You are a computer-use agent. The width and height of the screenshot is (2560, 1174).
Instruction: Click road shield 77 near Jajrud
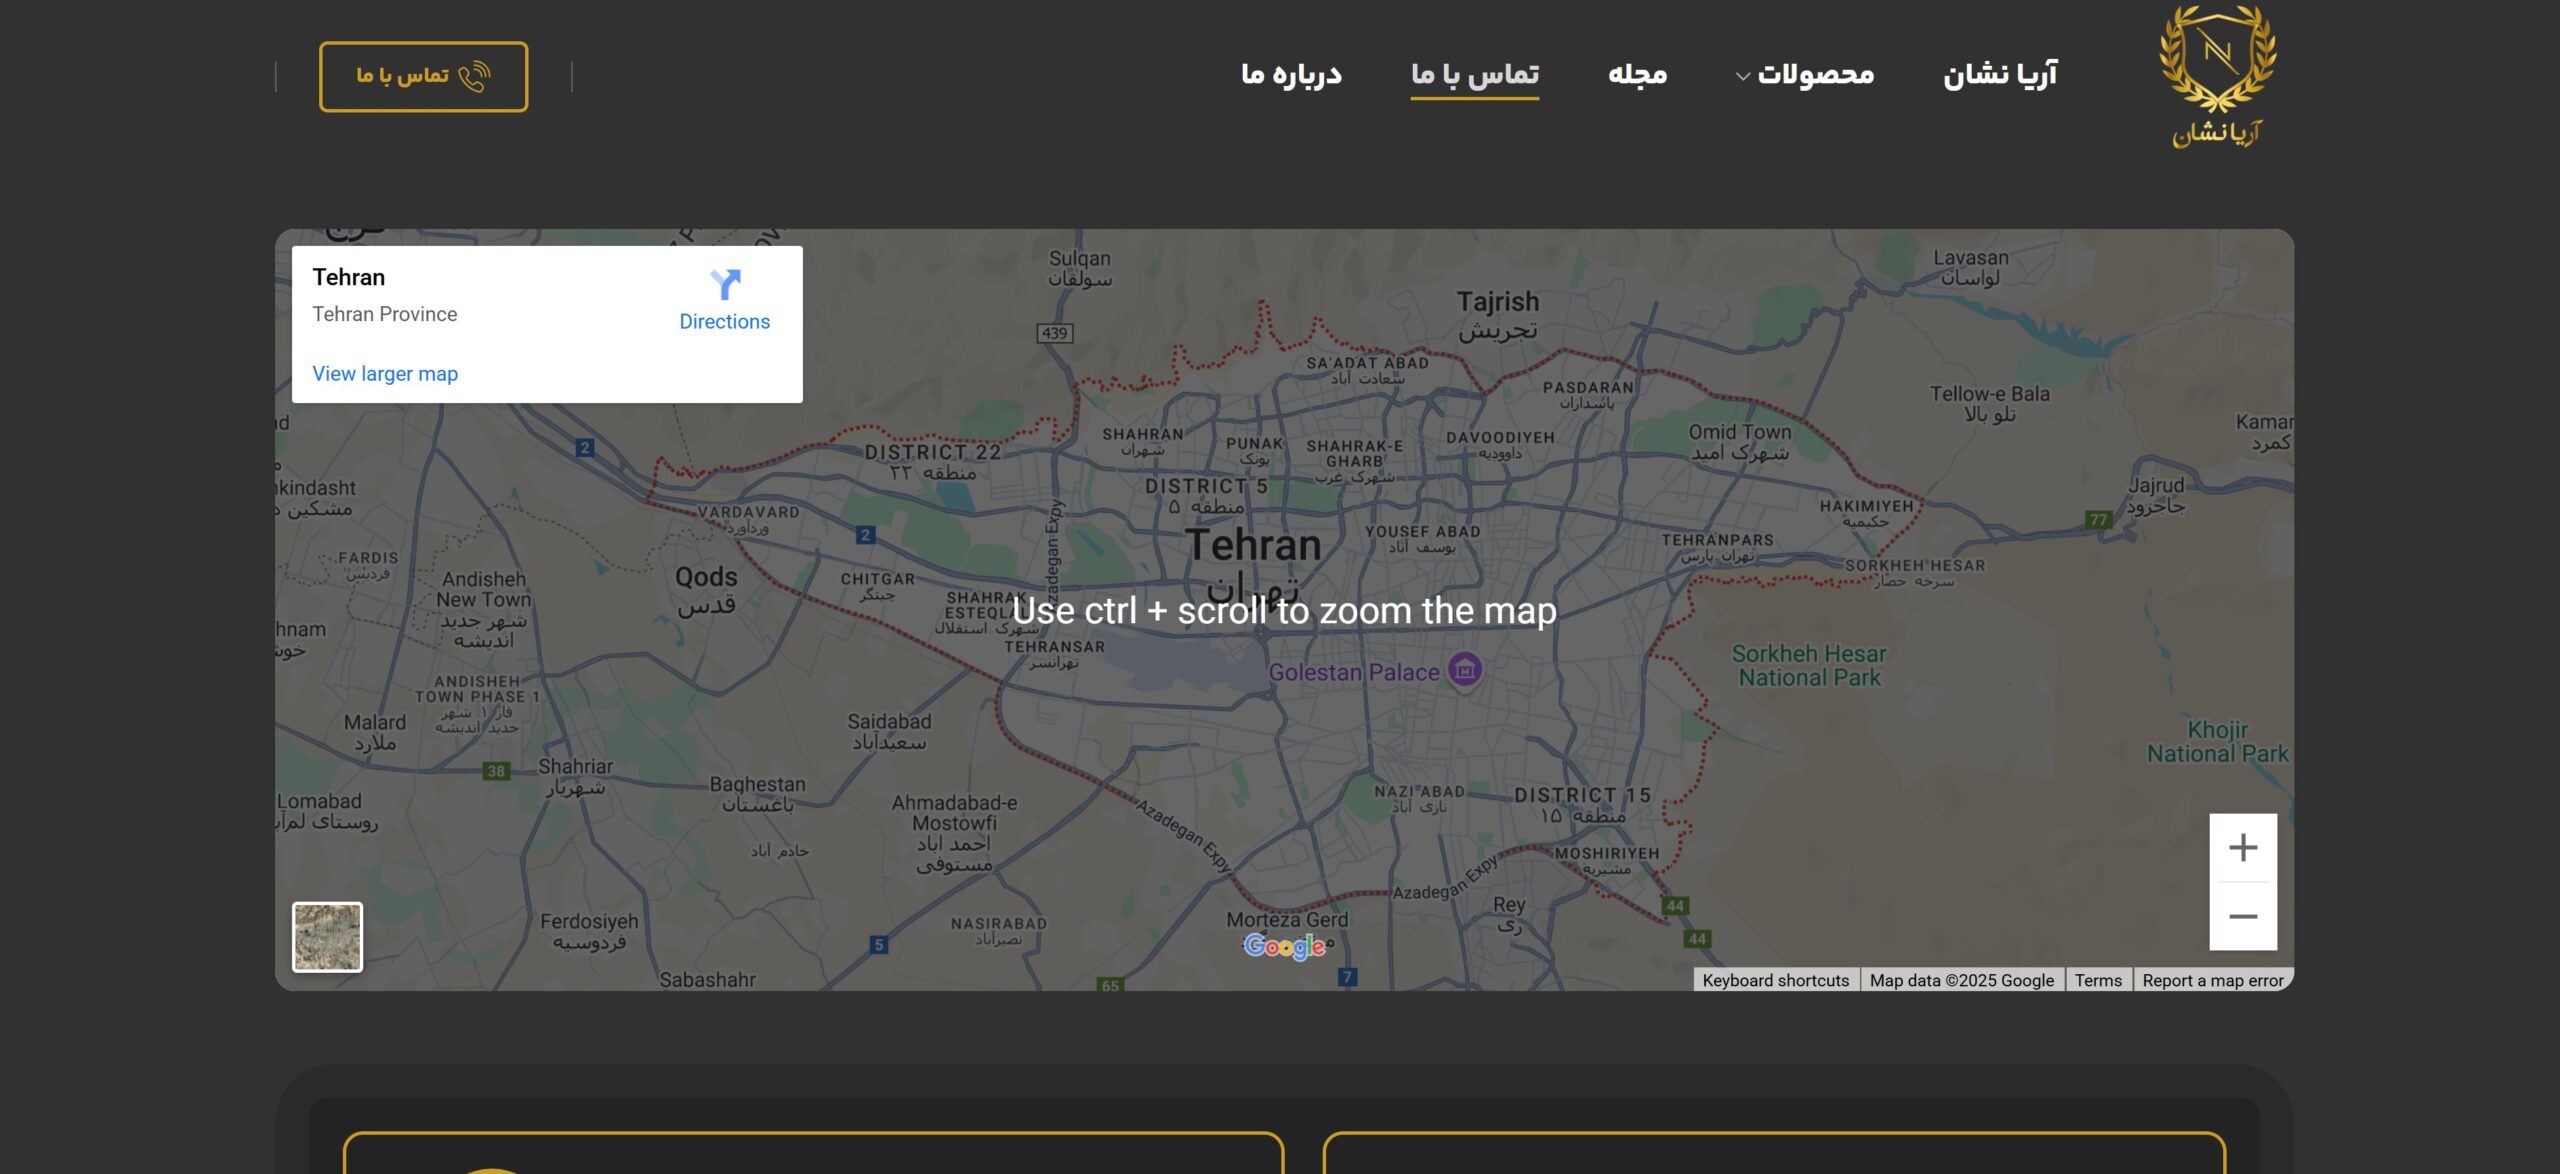pyautogui.click(x=2098, y=519)
